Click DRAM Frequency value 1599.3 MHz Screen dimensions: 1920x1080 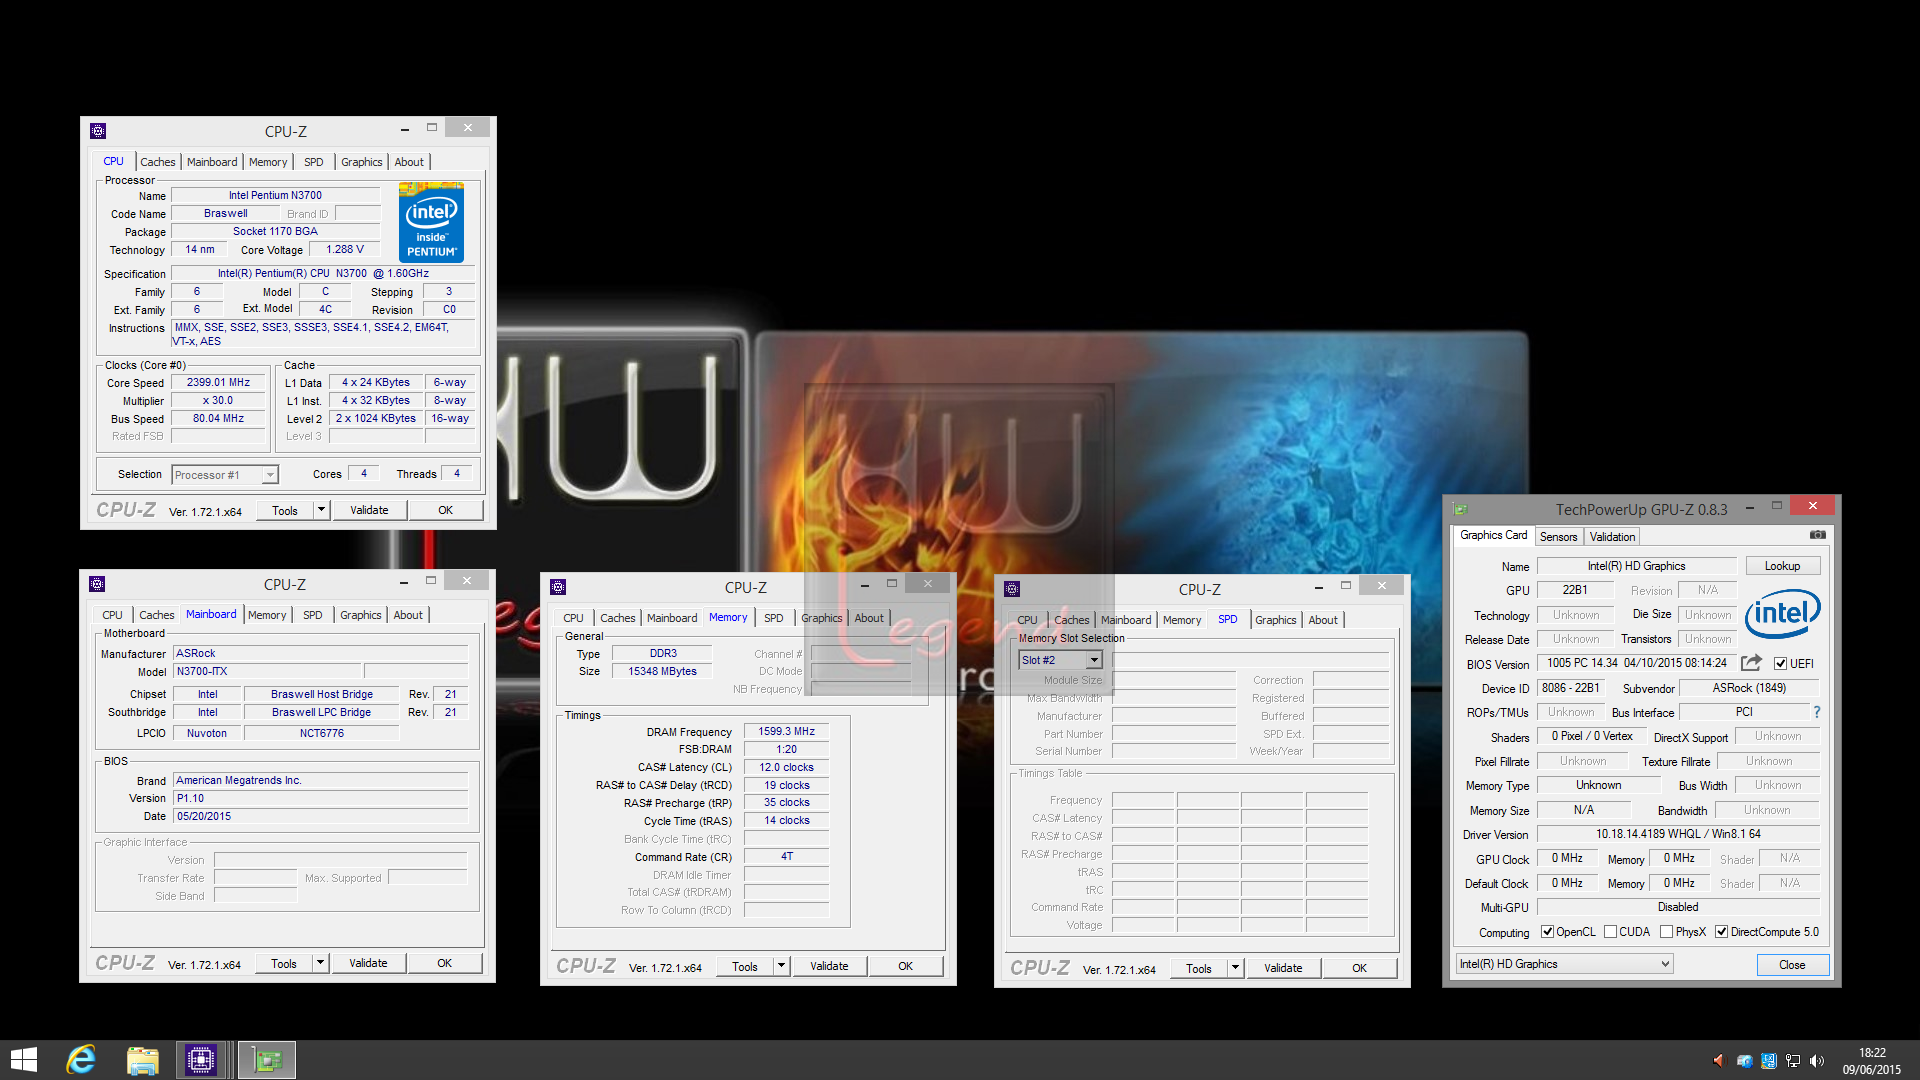[786, 732]
